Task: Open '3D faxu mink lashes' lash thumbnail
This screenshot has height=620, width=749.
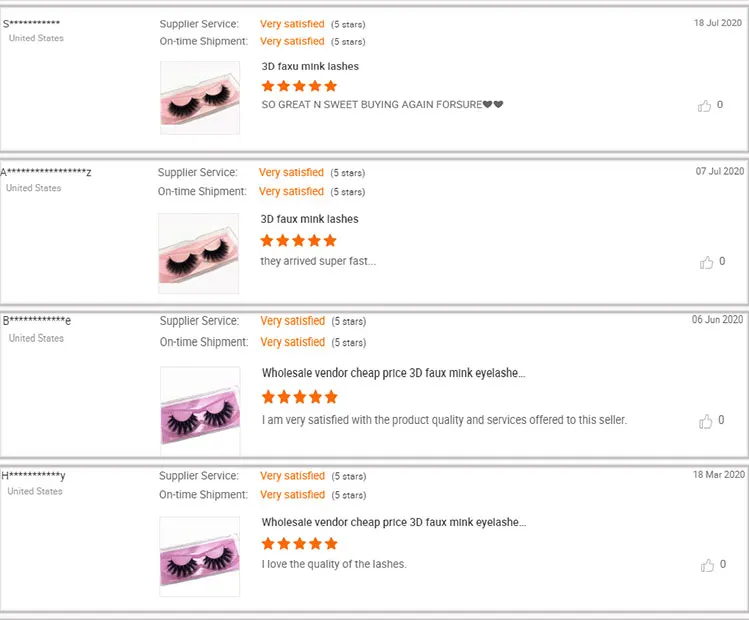Action: tap(200, 98)
